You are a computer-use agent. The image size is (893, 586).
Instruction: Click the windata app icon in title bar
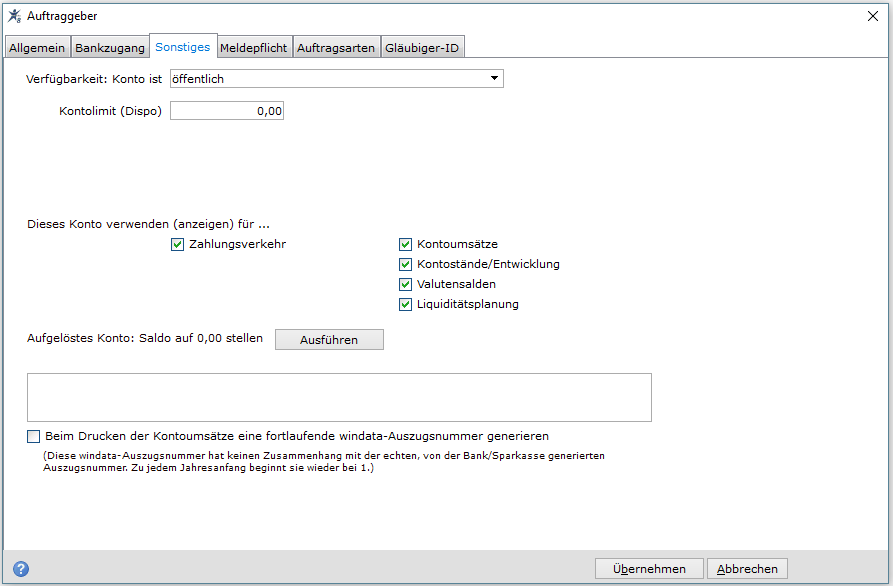point(14,16)
